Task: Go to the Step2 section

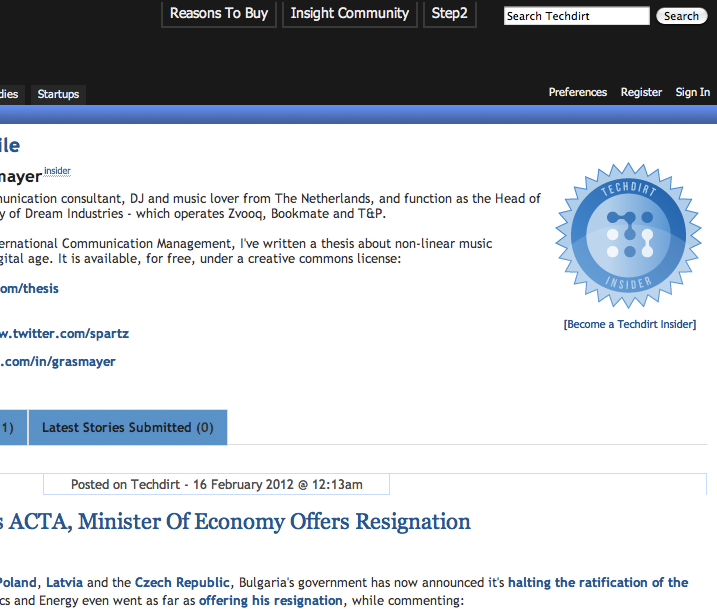Action: point(449,14)
